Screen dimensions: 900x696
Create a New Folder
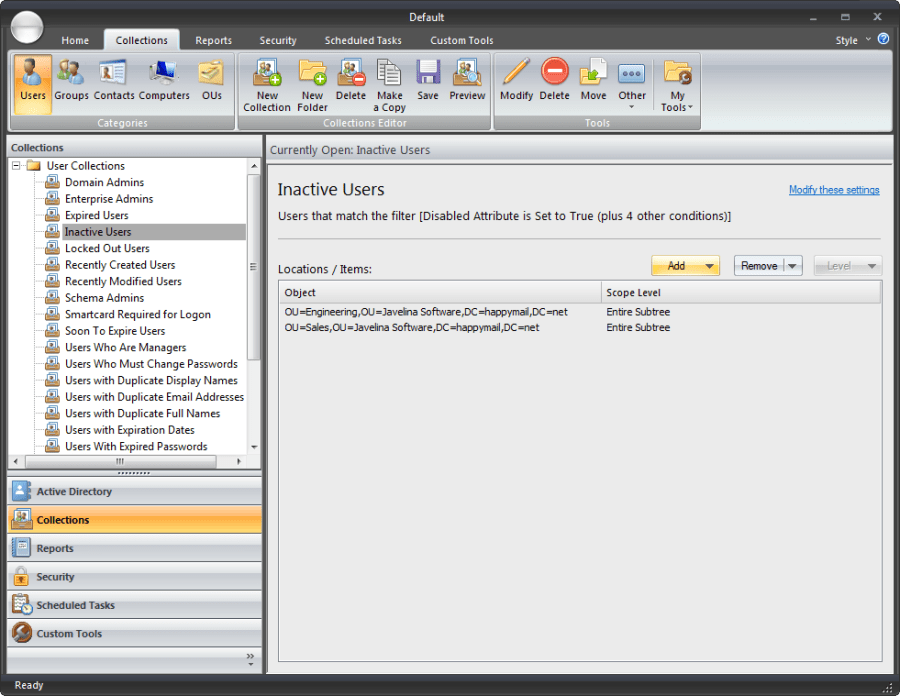click(312, 84)
